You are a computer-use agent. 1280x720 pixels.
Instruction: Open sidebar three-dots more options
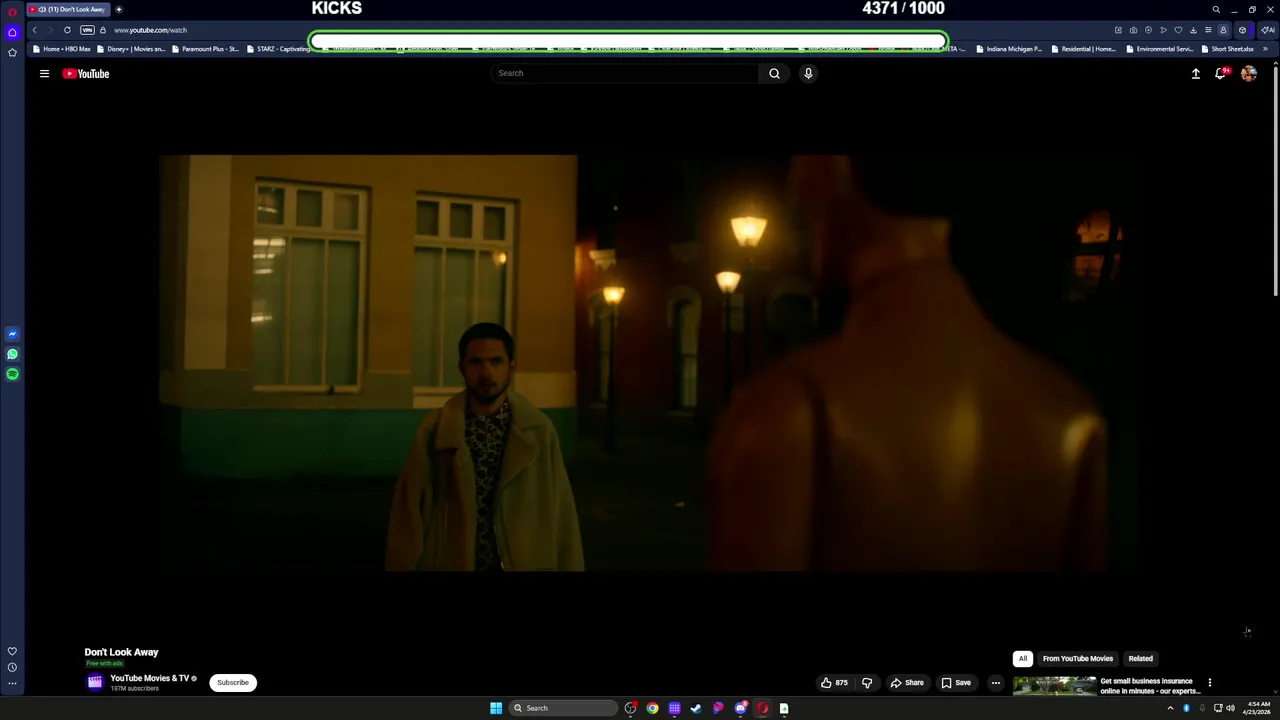point(12,684)
